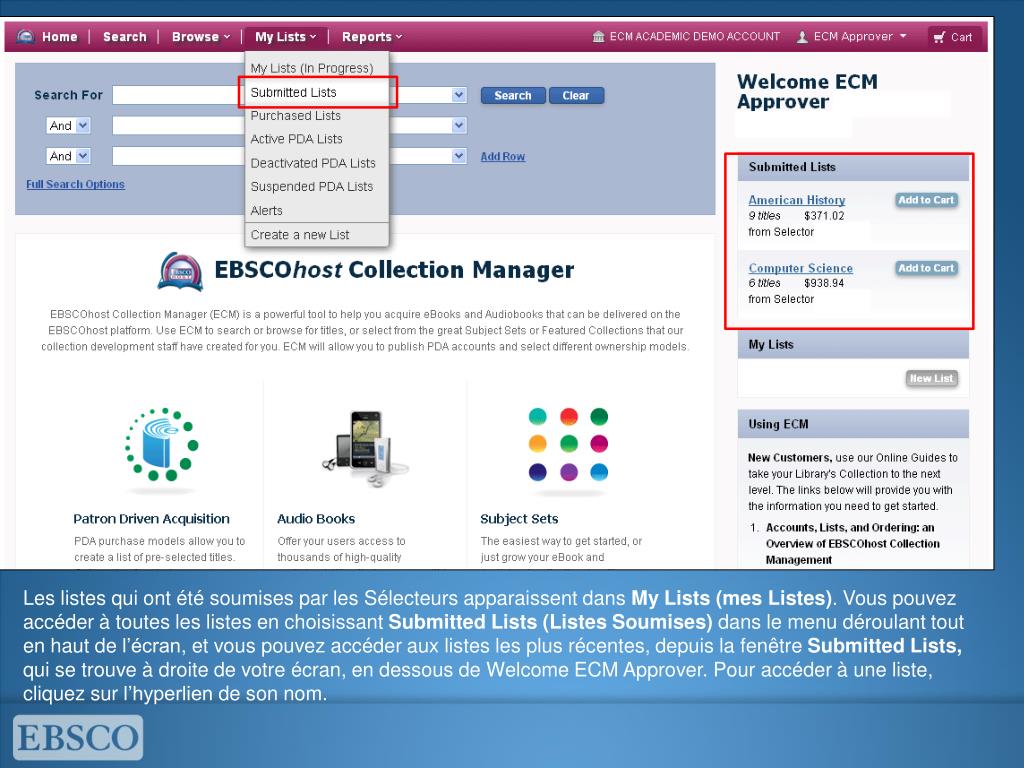
Task: Click the Using ECM panel header
Action: [x=853, y=424]
